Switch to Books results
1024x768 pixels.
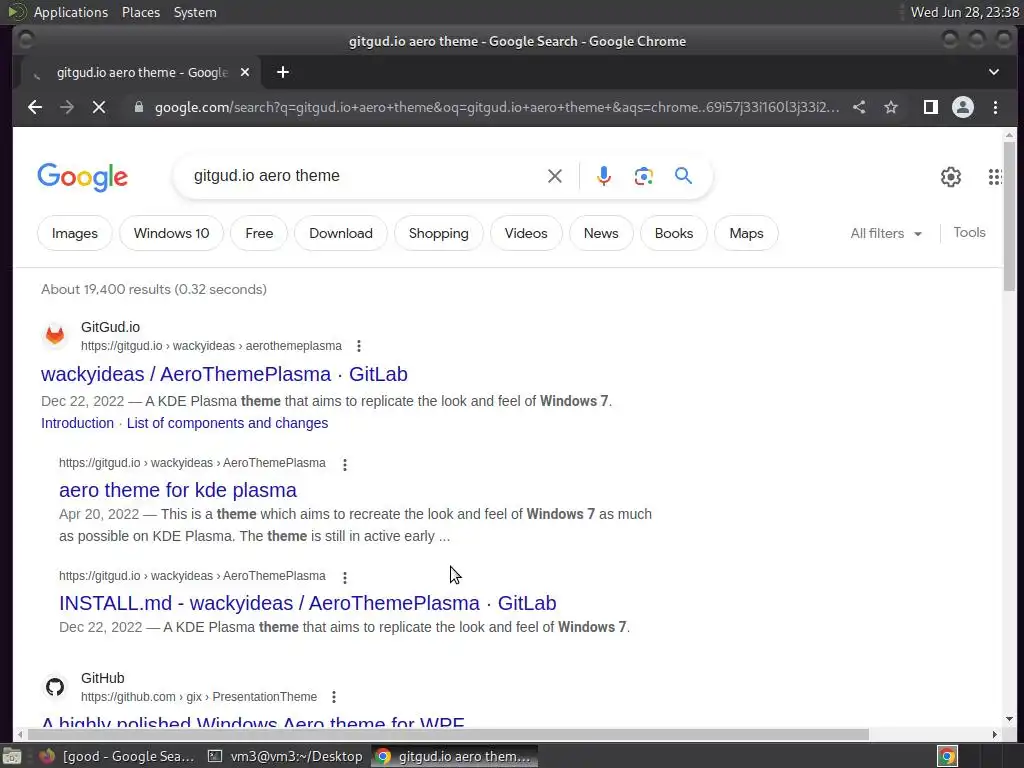click(674, 233)
